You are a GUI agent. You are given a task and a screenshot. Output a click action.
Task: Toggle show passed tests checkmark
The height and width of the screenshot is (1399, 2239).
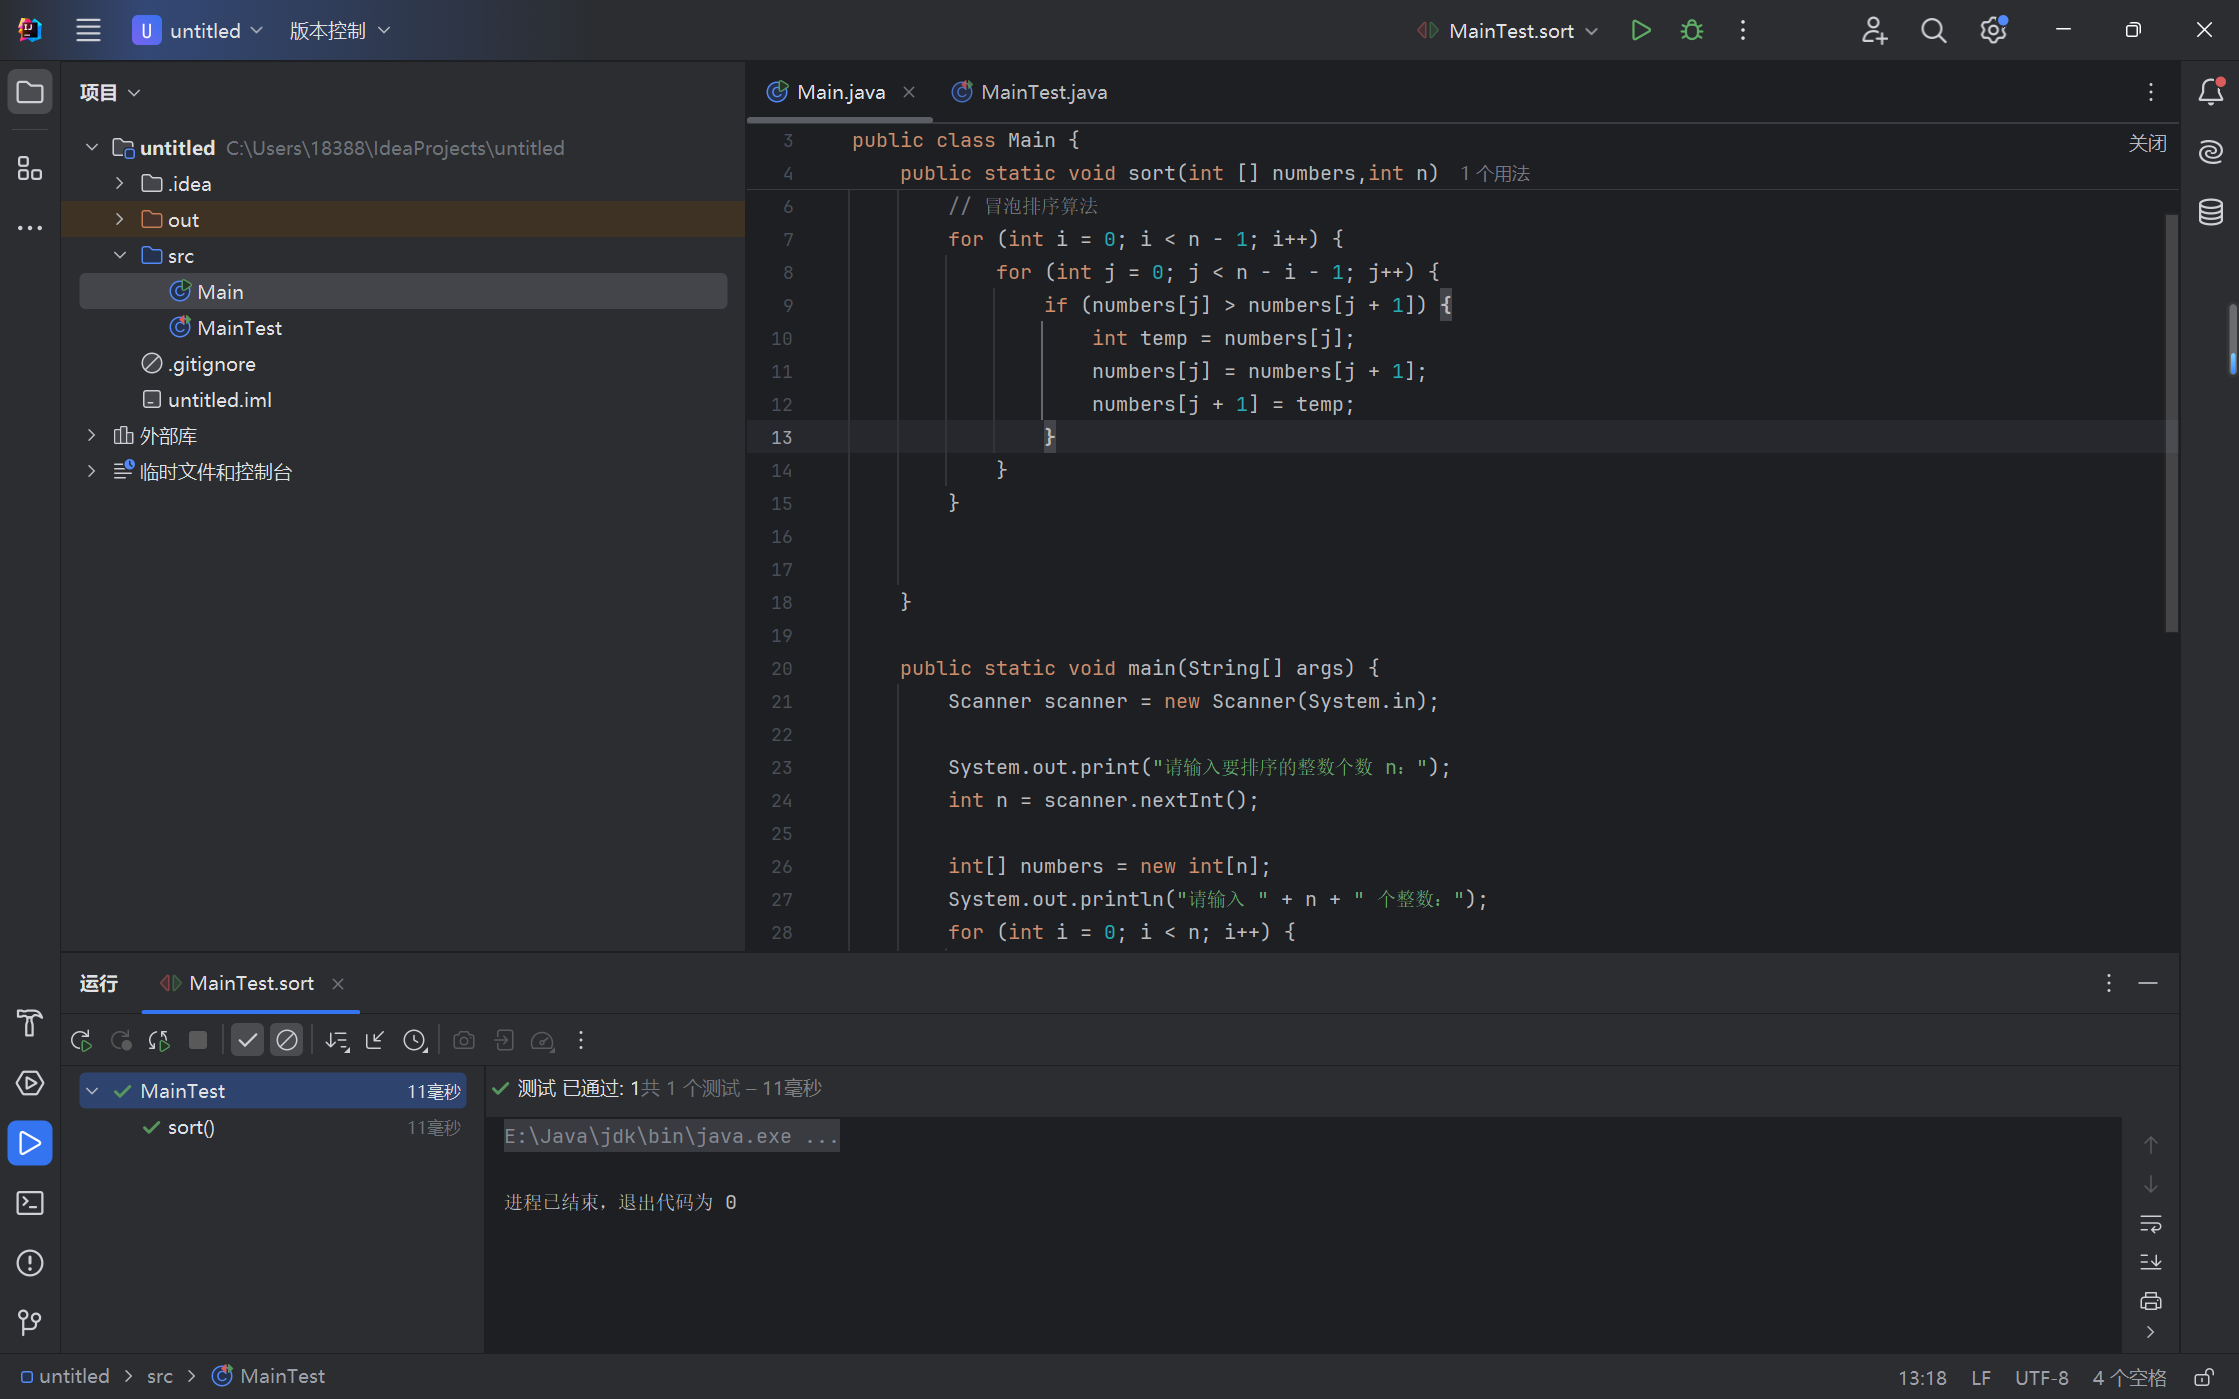click(x=247, y=1040)
